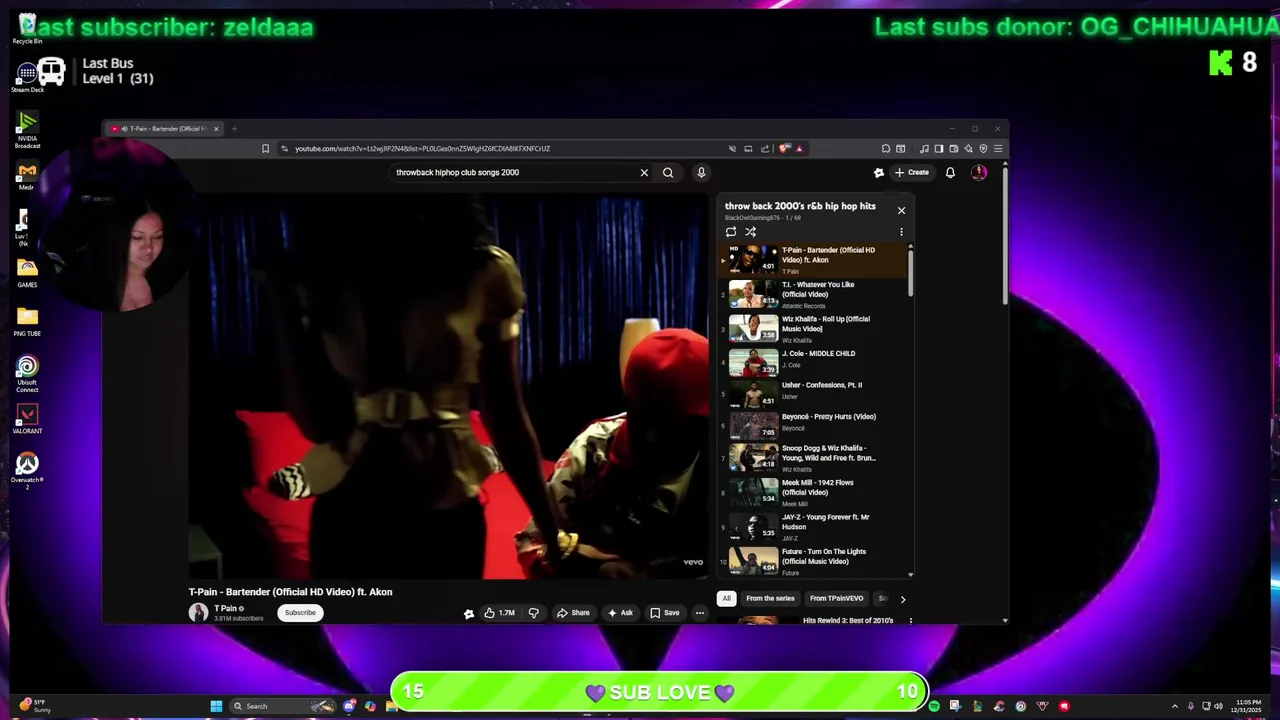Open a new browser tab
The height and width of the screenshot is (720, 1280).
click(x=234, y=129)
